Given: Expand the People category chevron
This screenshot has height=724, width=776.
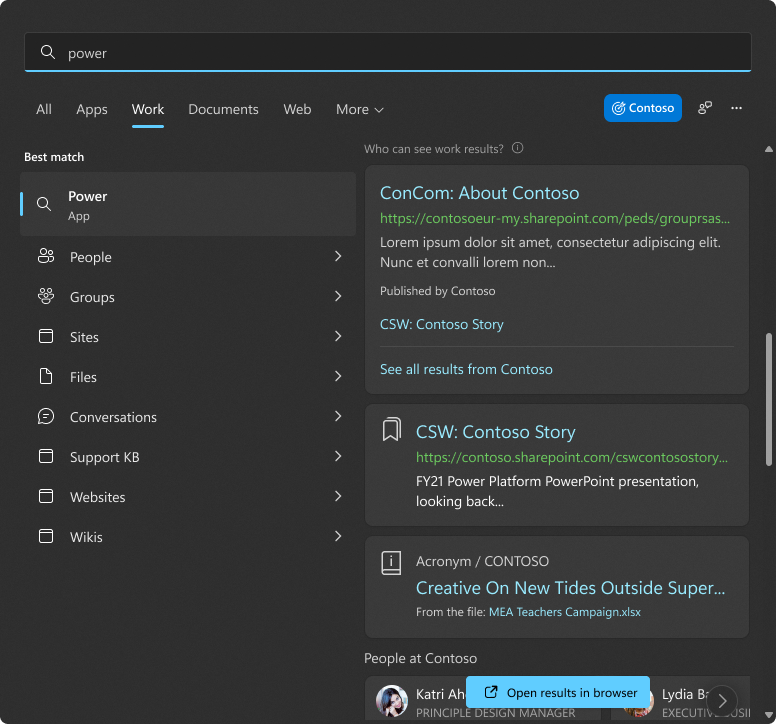Looking at the screenshot, I should [338, 256].
